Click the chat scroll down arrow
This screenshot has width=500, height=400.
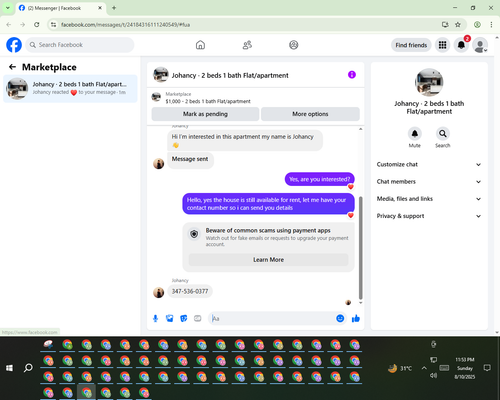click(360, 303)
